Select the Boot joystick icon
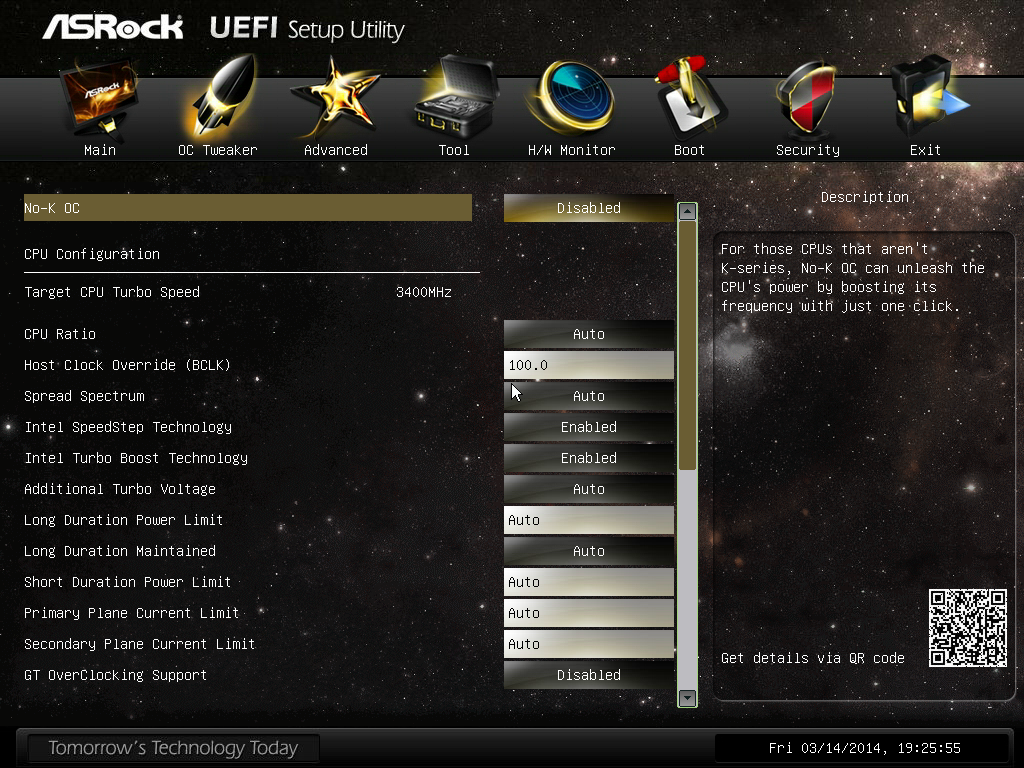 click(690, 98)
